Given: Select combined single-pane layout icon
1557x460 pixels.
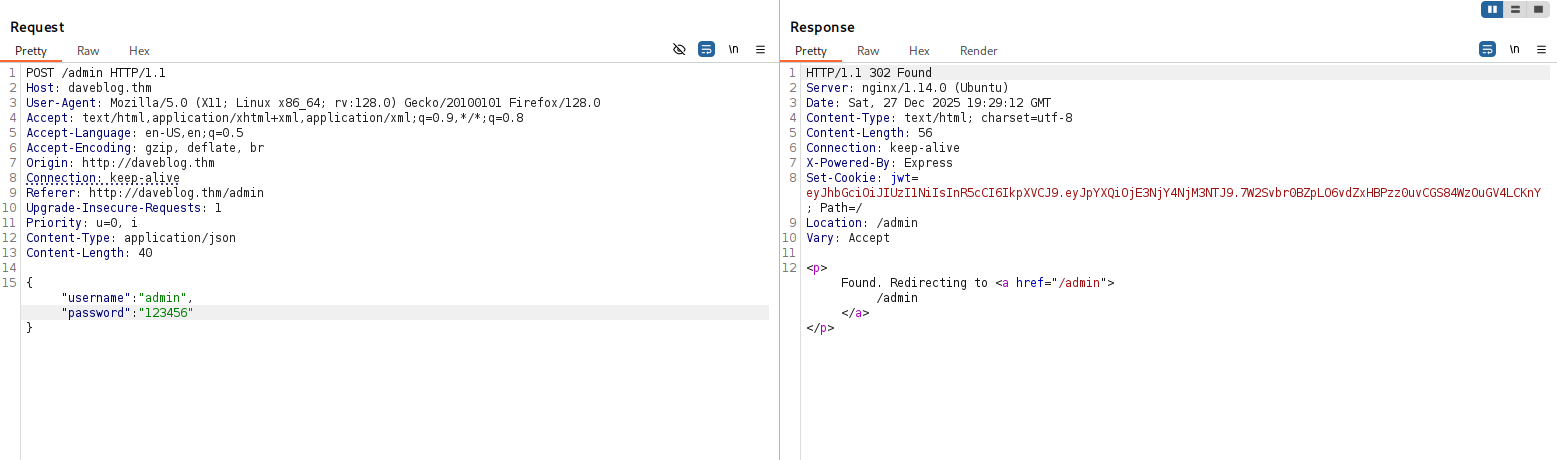Looking at the screenshot, I should (1538, 9).
